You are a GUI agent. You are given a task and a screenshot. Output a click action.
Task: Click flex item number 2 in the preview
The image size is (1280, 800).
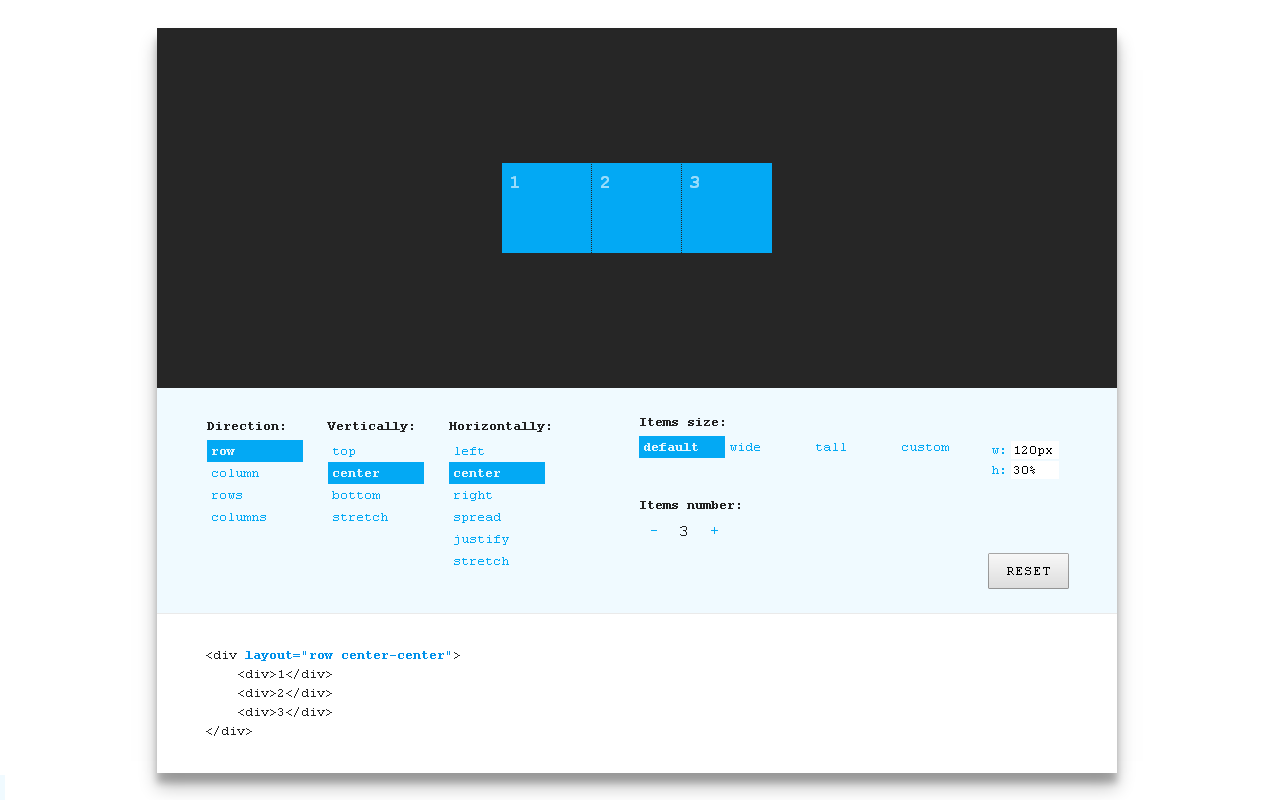click(x=636, y=207)
